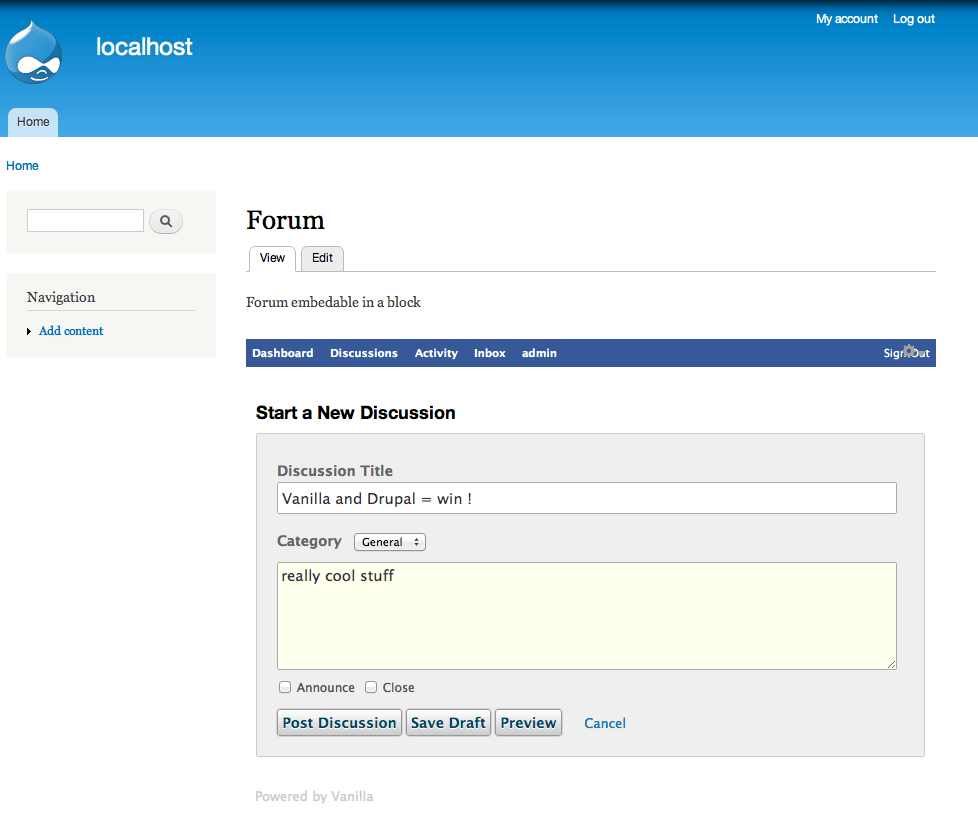Viewport: 978px width, 838px height.
Task: Click the Save Draft button
Action: click(x=448, y=723)
